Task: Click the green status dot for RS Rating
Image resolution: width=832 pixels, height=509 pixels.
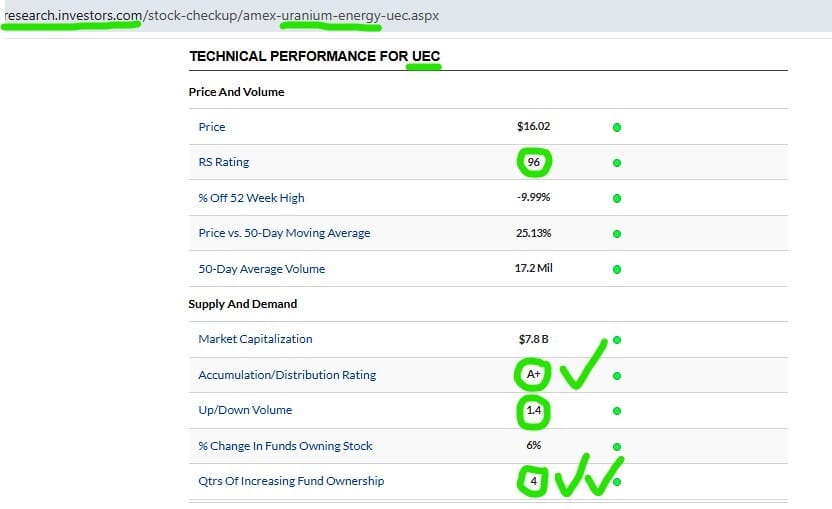Action: point(617,163)
